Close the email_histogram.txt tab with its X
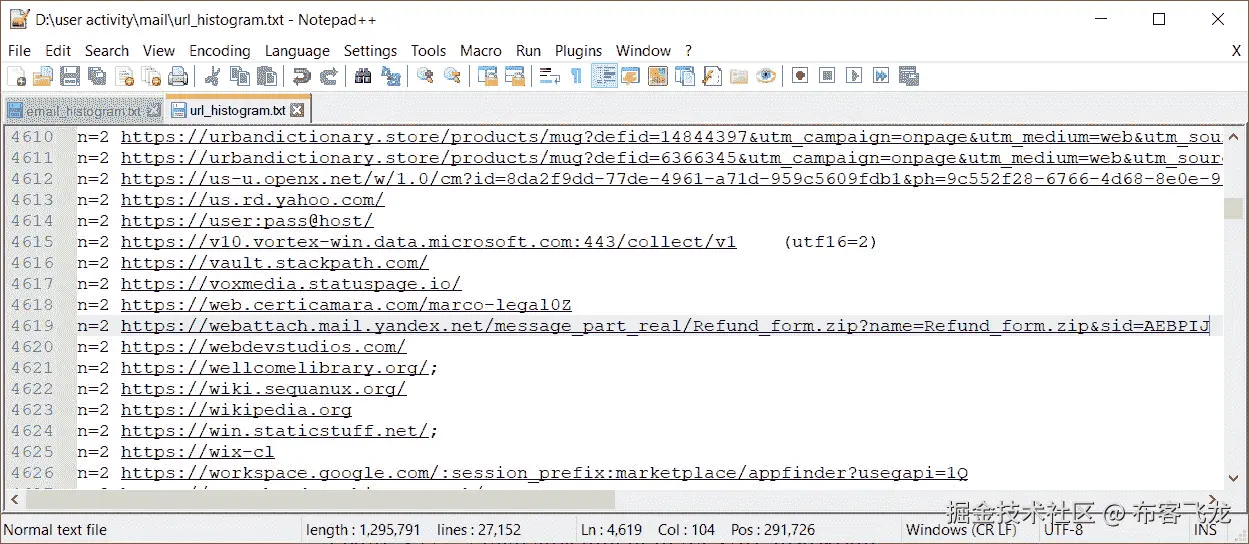Image resolution: width=1249 pixels, height=544 pixels. (x=154, y=111)
